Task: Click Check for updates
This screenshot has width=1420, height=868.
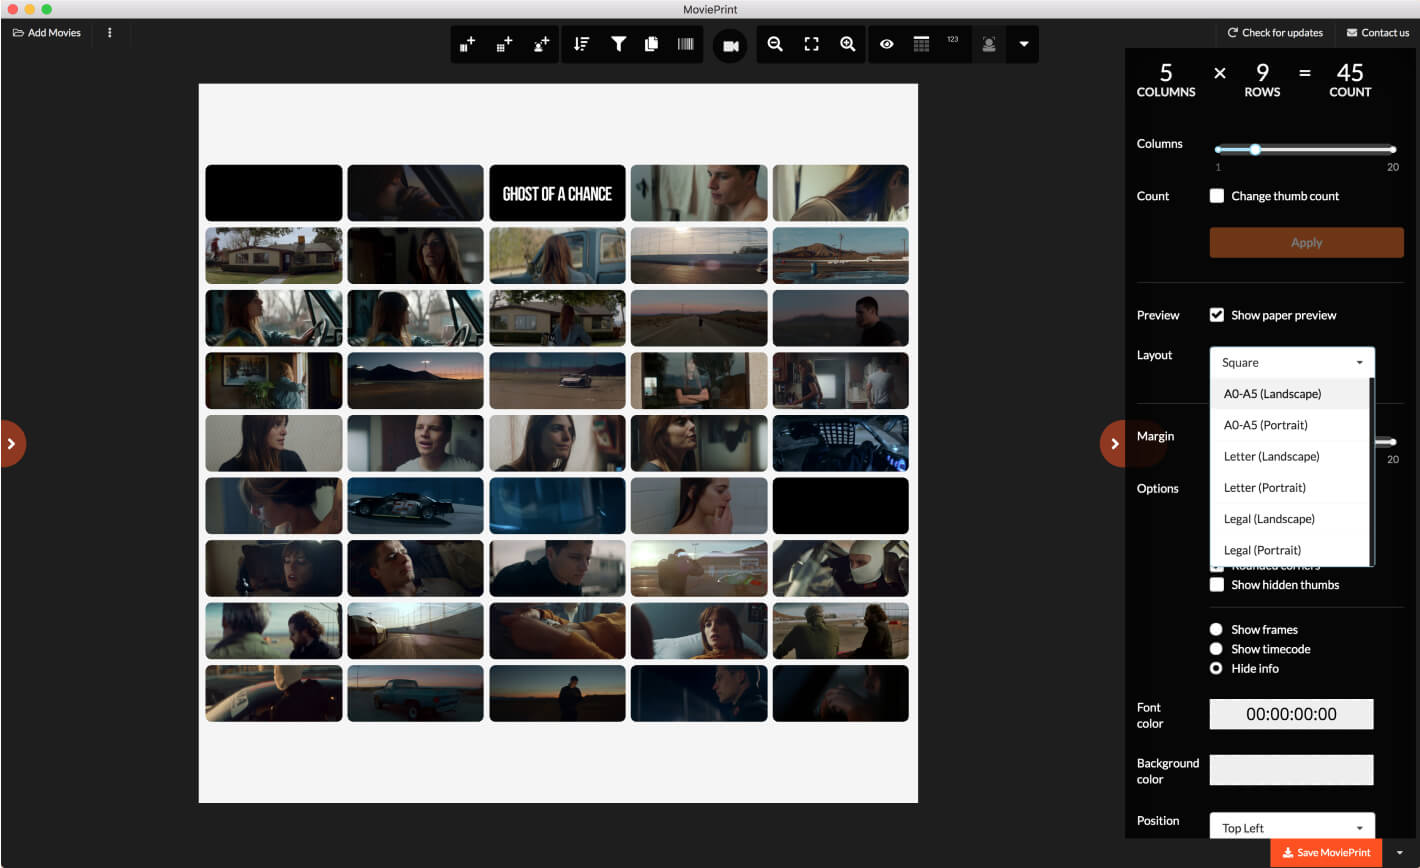Action: click(x=1275, y=33)
